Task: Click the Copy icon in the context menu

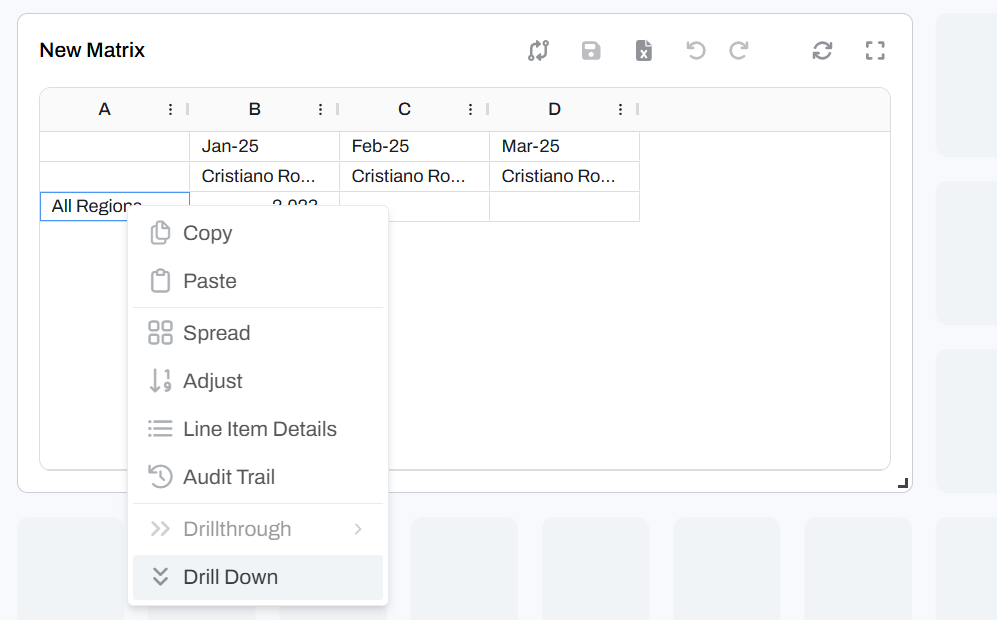Action: coord(160,232)
